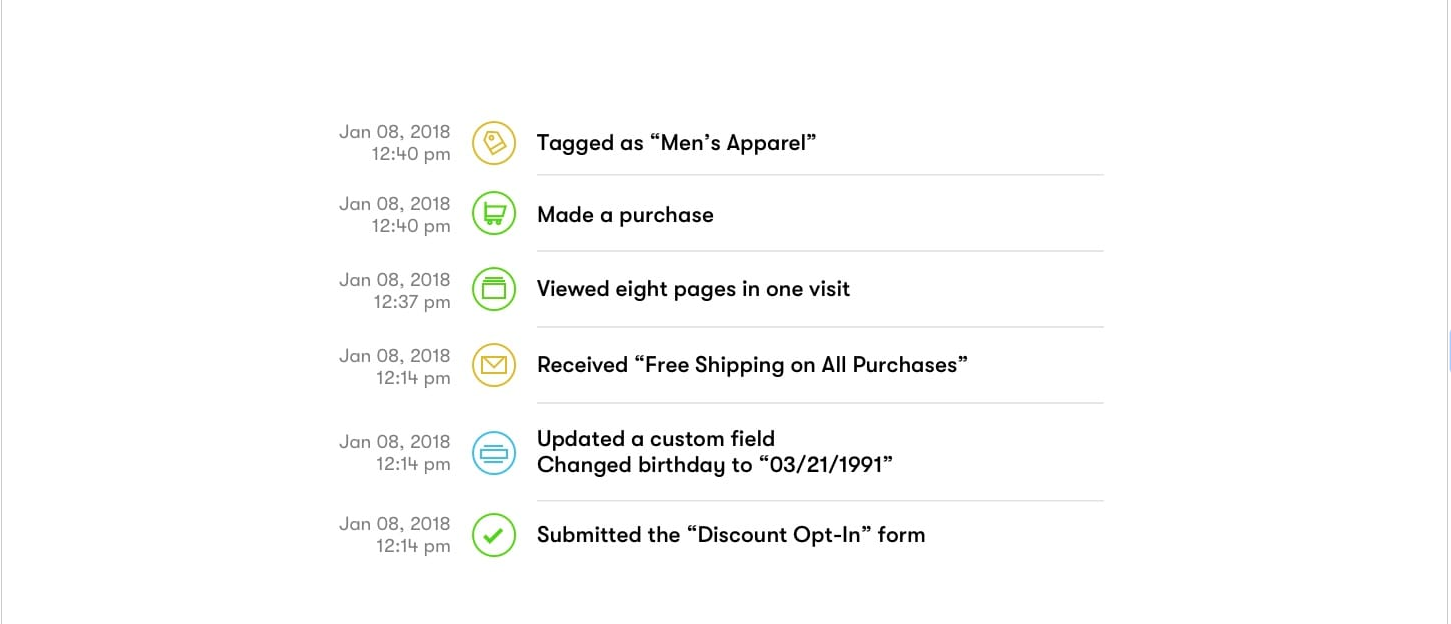Open Received "Free Shipping on All Purchases" entry
The image size is (1451, 624).
point(752,365)
